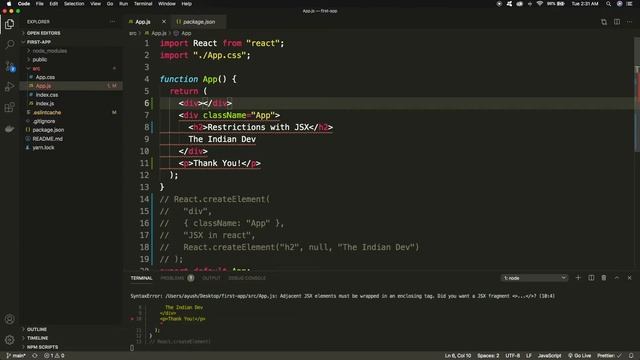Viewport: 640px width, 360px height.
Task: Open README.md in the file tree
Action: [x=47, y=139]
